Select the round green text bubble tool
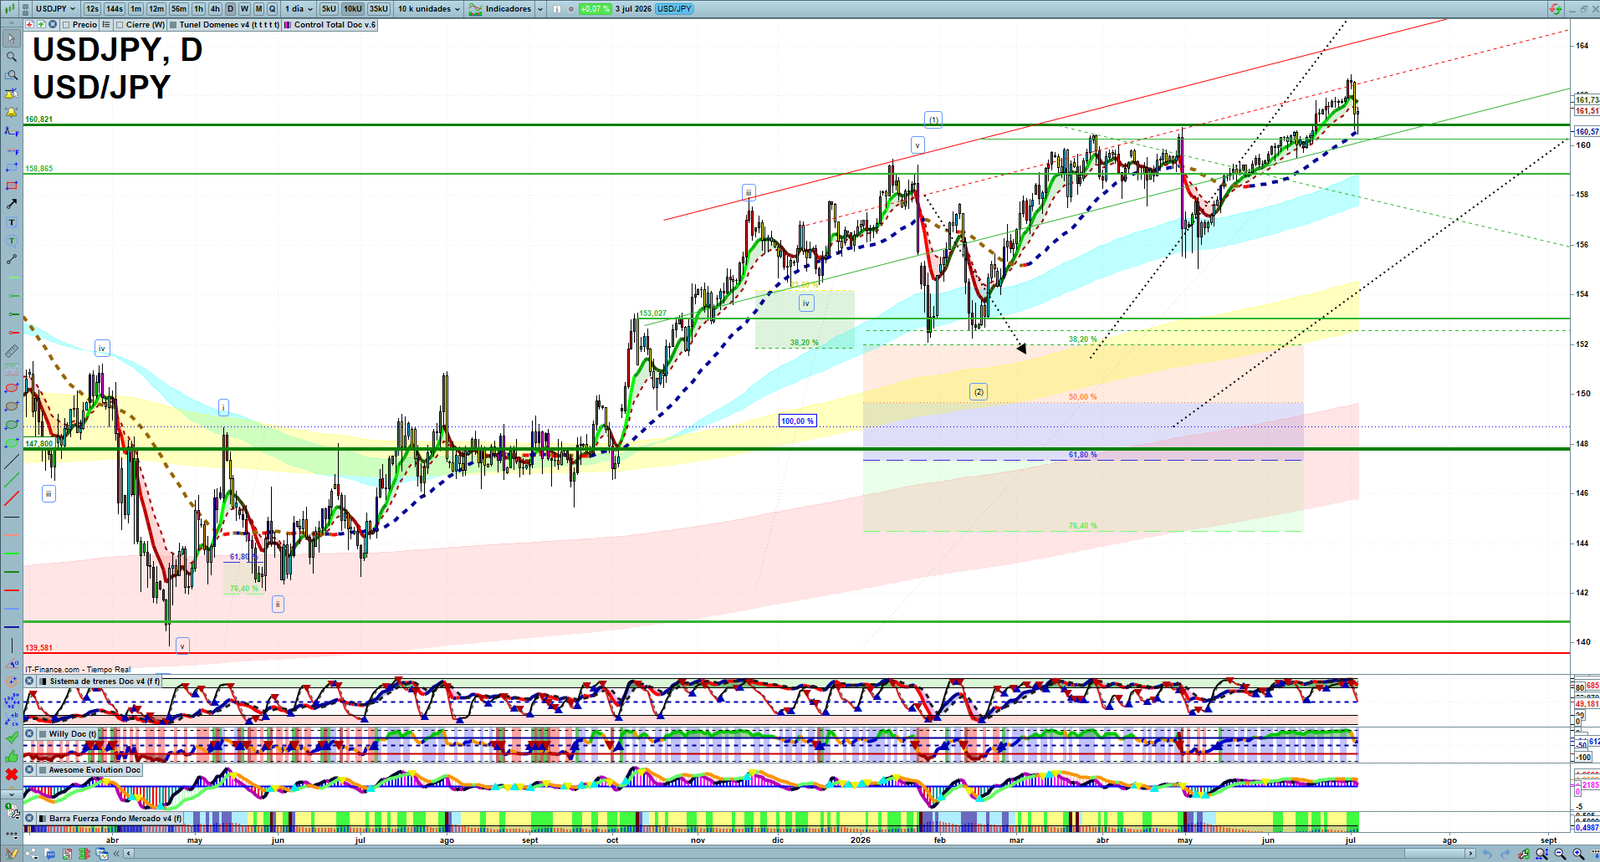This screenshot has width=1600, height=862. click(x=11, y=241)
